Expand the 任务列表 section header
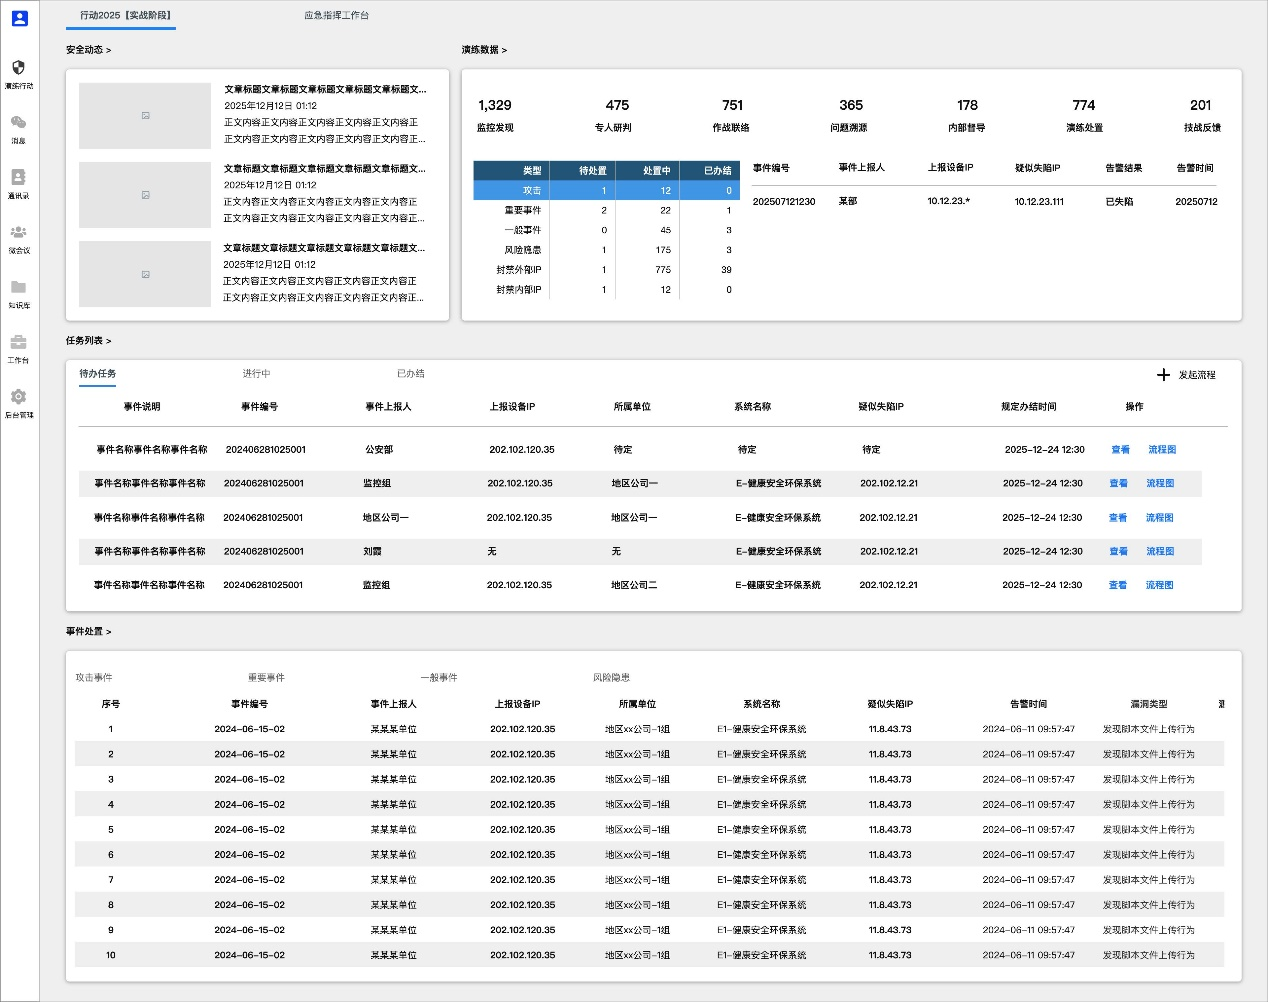Screen dimensions: 1268x1002 coord(88,341)
